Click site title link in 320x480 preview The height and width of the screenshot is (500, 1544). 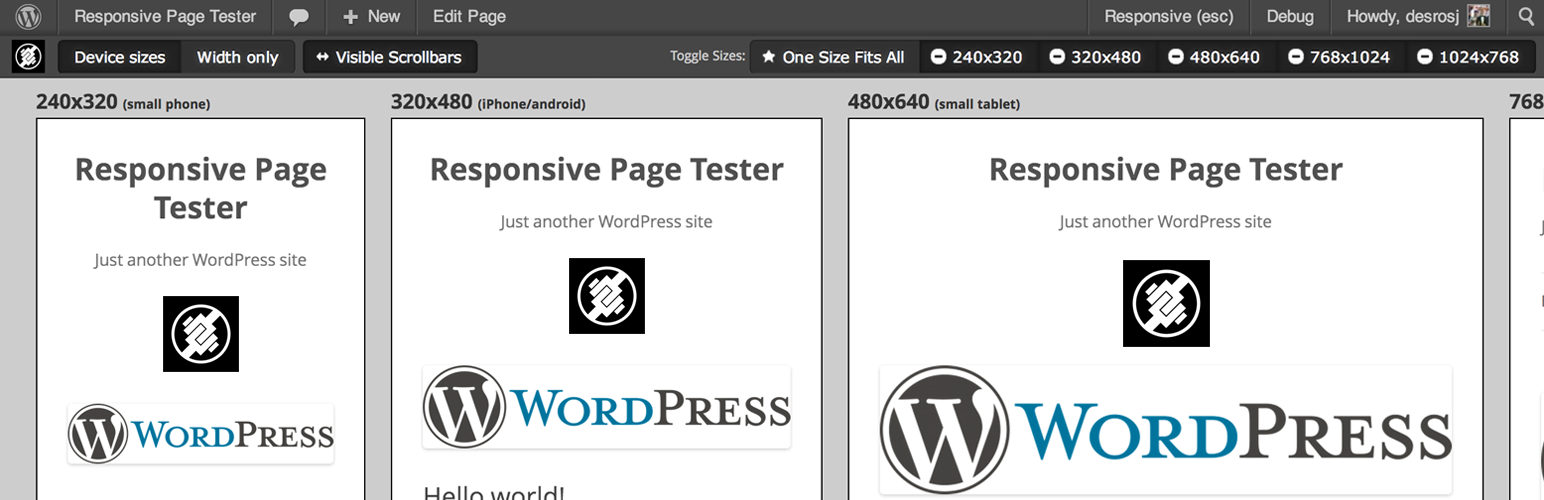click(x=607, y=169)
